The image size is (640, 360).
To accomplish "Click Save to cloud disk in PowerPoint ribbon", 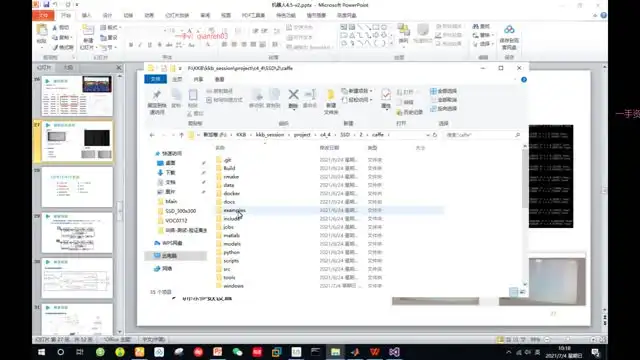I will [509, 37].
